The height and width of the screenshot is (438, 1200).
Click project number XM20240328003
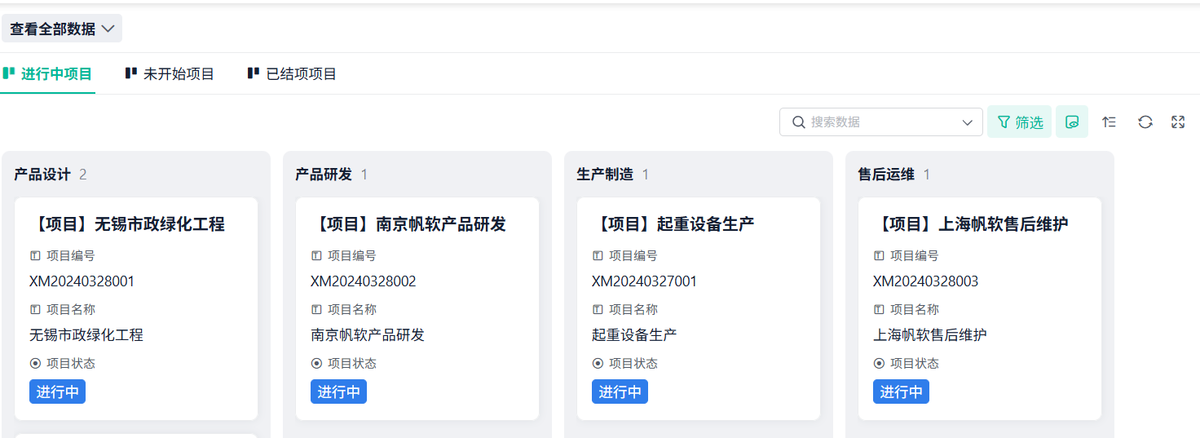[x=925, y=282]
